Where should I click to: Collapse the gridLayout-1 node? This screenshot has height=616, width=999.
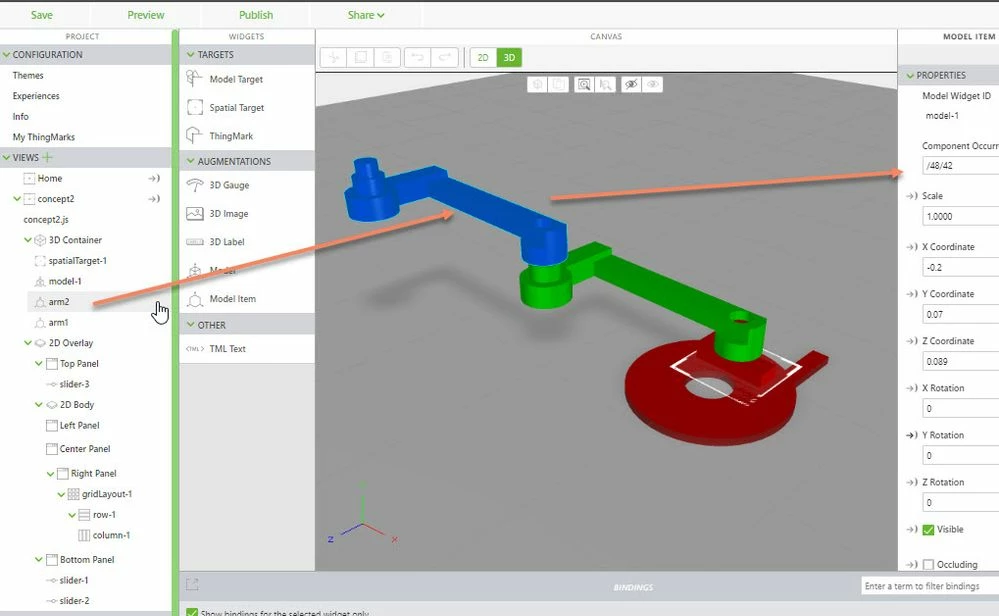tap(61, 494)
